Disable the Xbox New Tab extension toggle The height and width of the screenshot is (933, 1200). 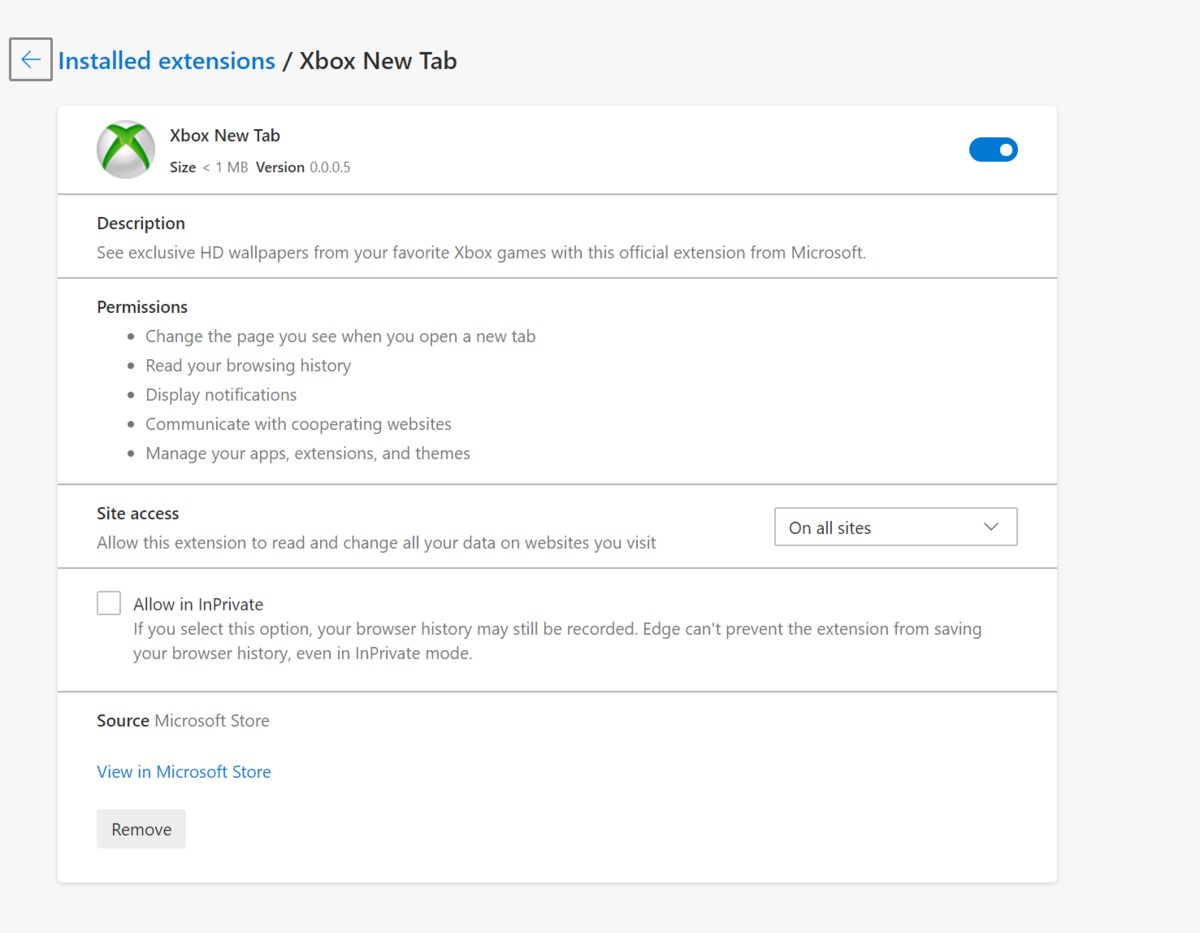(x=993, y=150)
